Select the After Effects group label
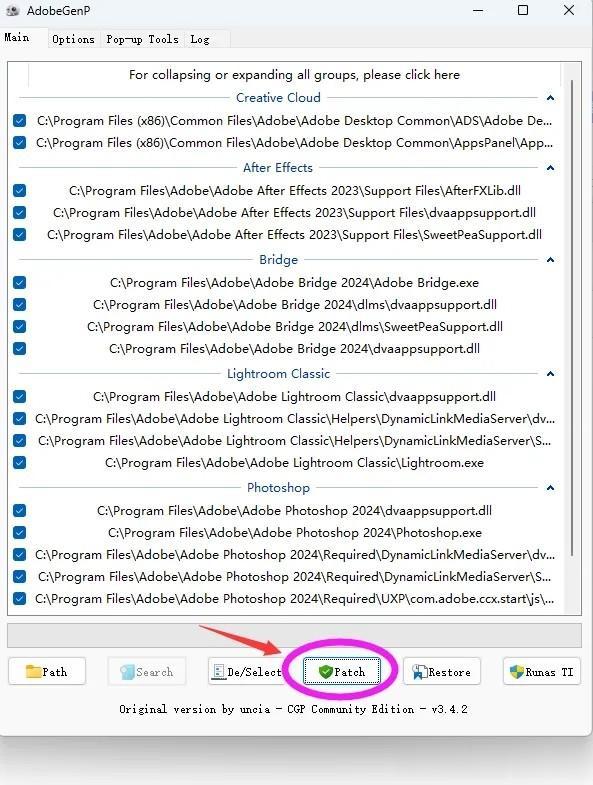 [x=278, y=168]
